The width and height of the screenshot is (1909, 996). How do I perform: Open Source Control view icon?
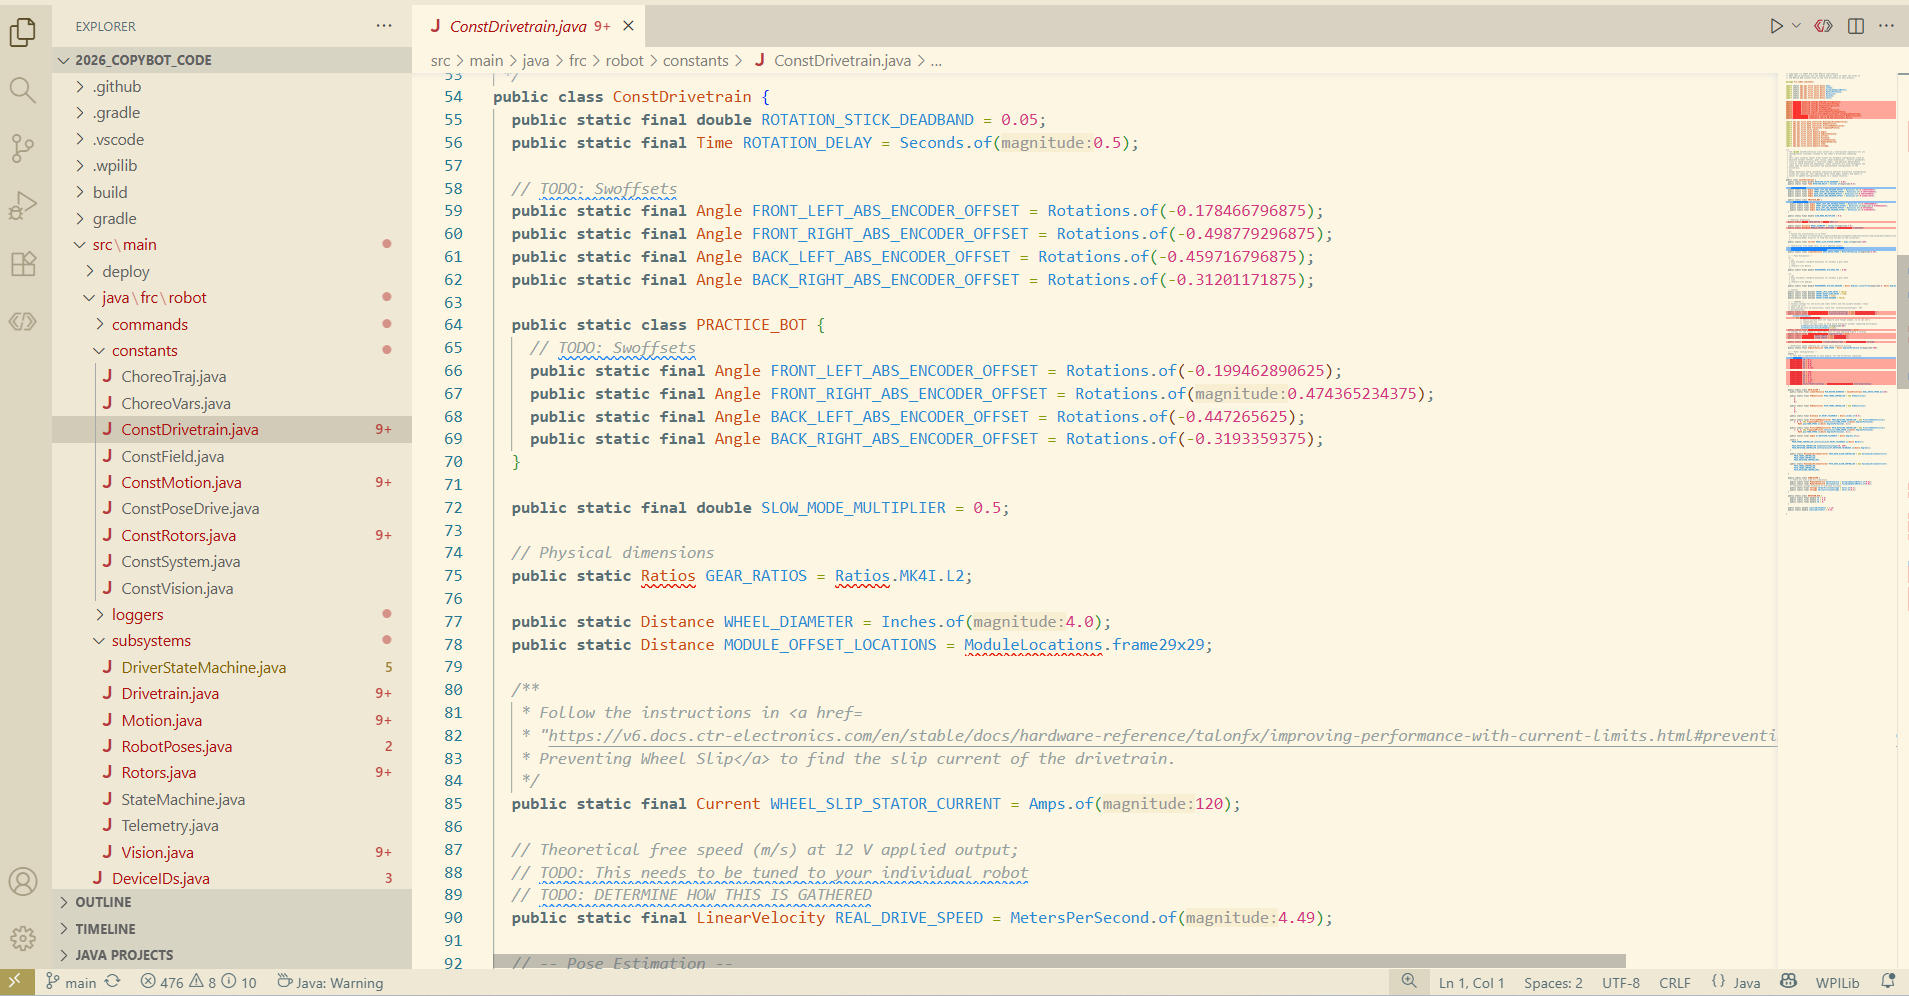23,149
